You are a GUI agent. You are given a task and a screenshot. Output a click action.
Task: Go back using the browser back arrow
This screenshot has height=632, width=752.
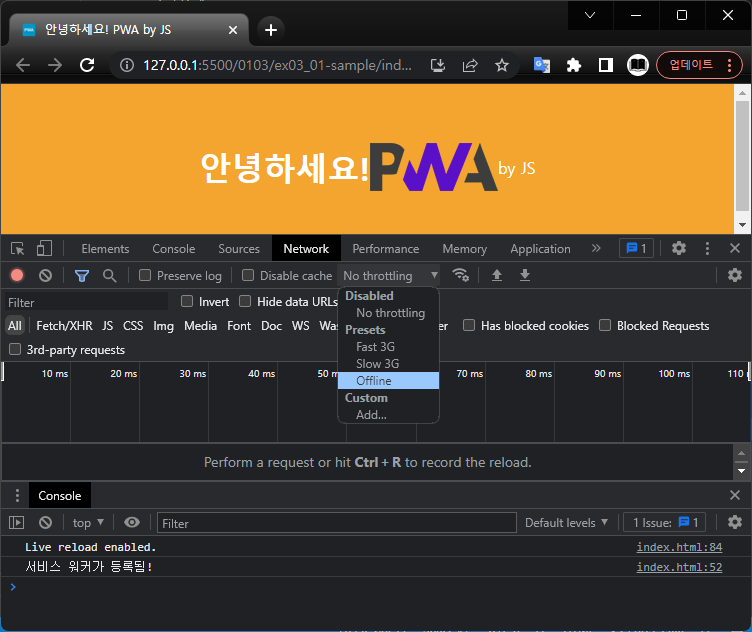tap(23, 65)
